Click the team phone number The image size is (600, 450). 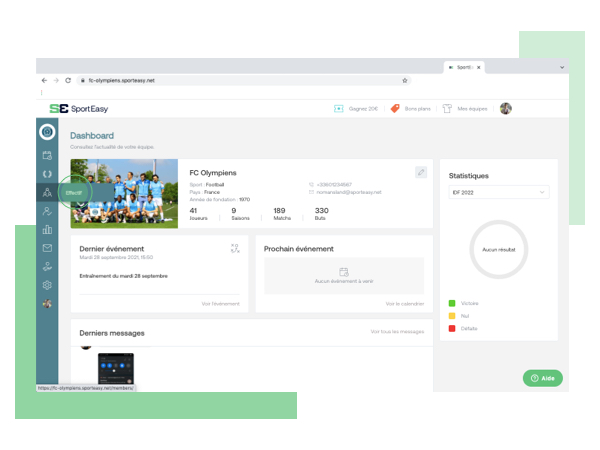(334, 185)
